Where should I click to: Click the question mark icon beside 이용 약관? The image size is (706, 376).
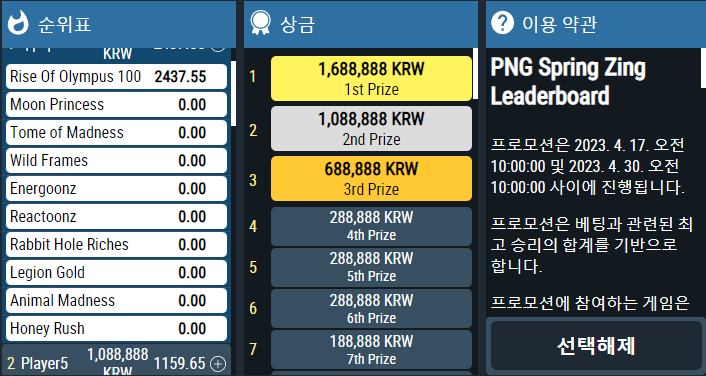502,23
